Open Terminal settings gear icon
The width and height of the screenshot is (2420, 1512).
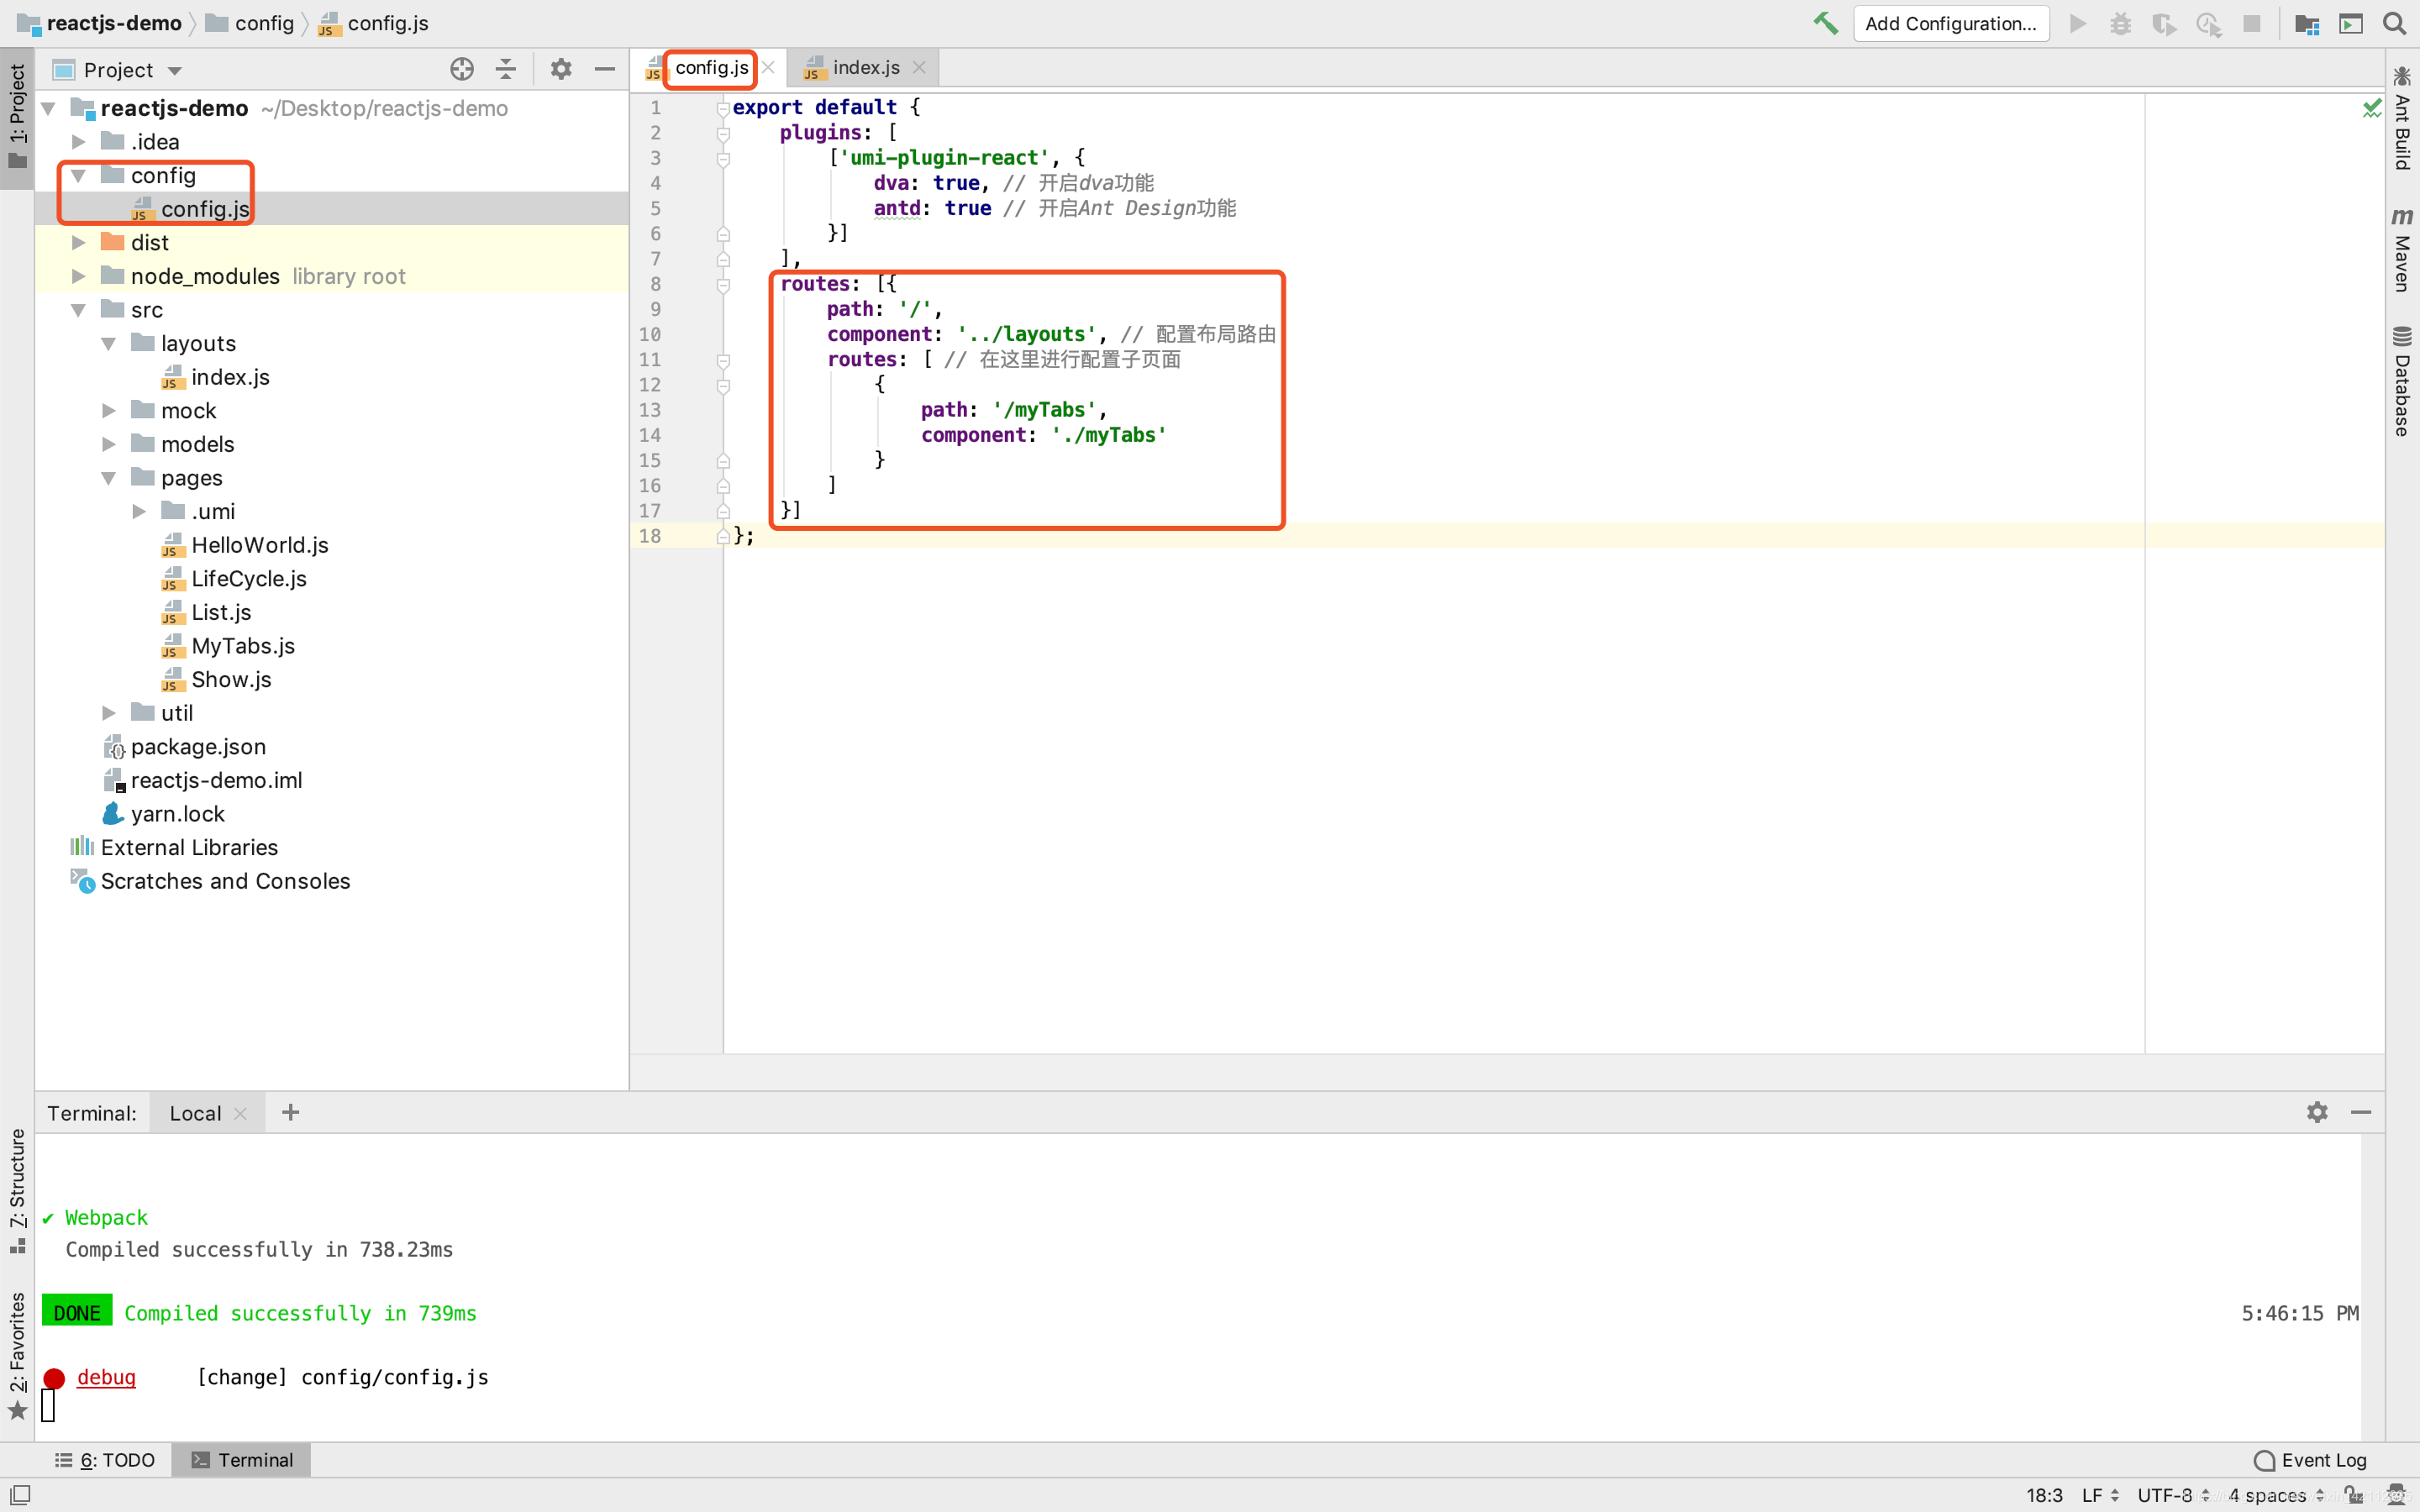2317,1112
